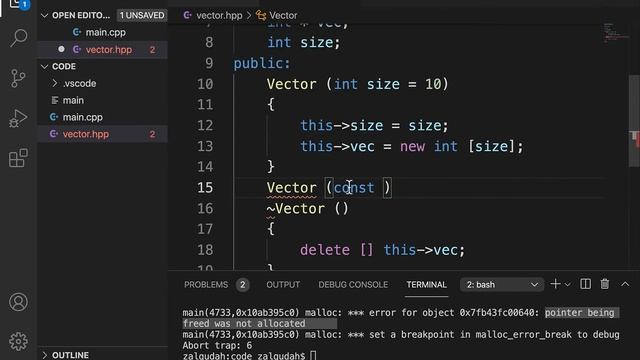640x360 pixels.
Task: Click 'Abort trap: 6' terminal line
Action: 217,346
